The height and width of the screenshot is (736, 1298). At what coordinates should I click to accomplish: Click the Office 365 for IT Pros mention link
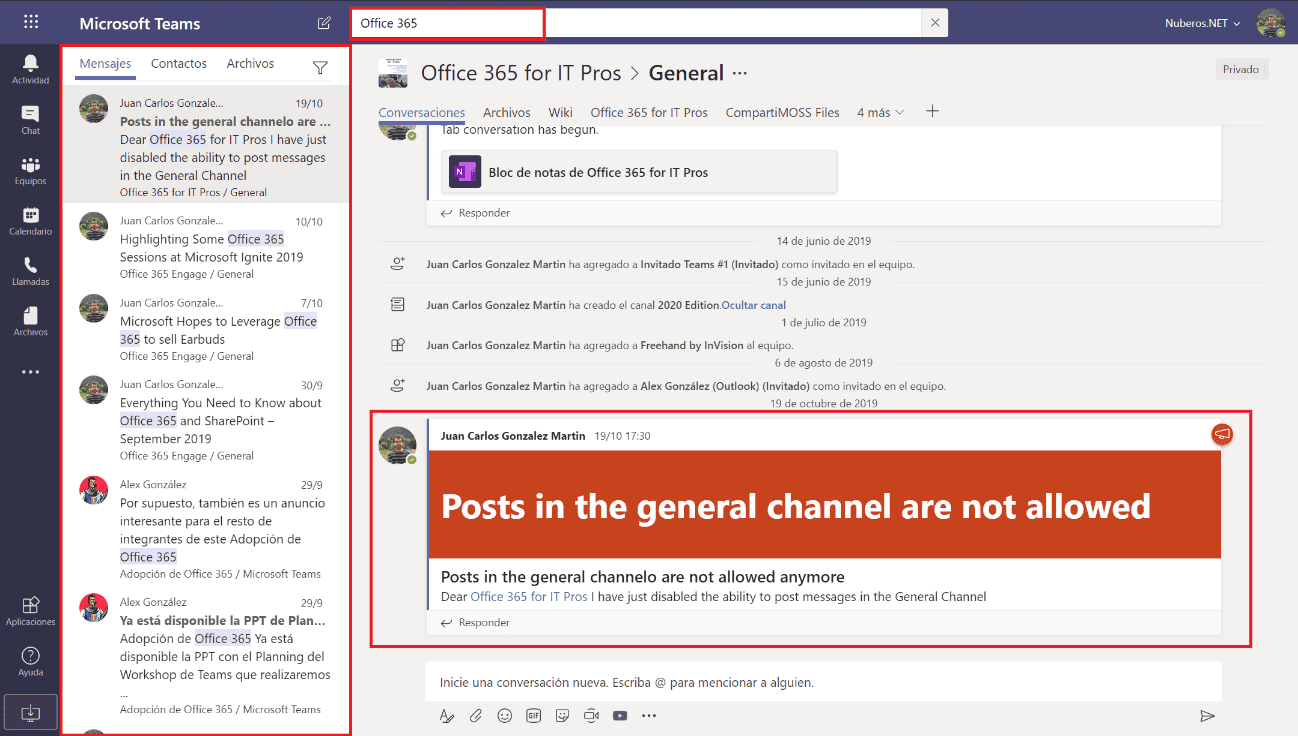pos(529,597)
